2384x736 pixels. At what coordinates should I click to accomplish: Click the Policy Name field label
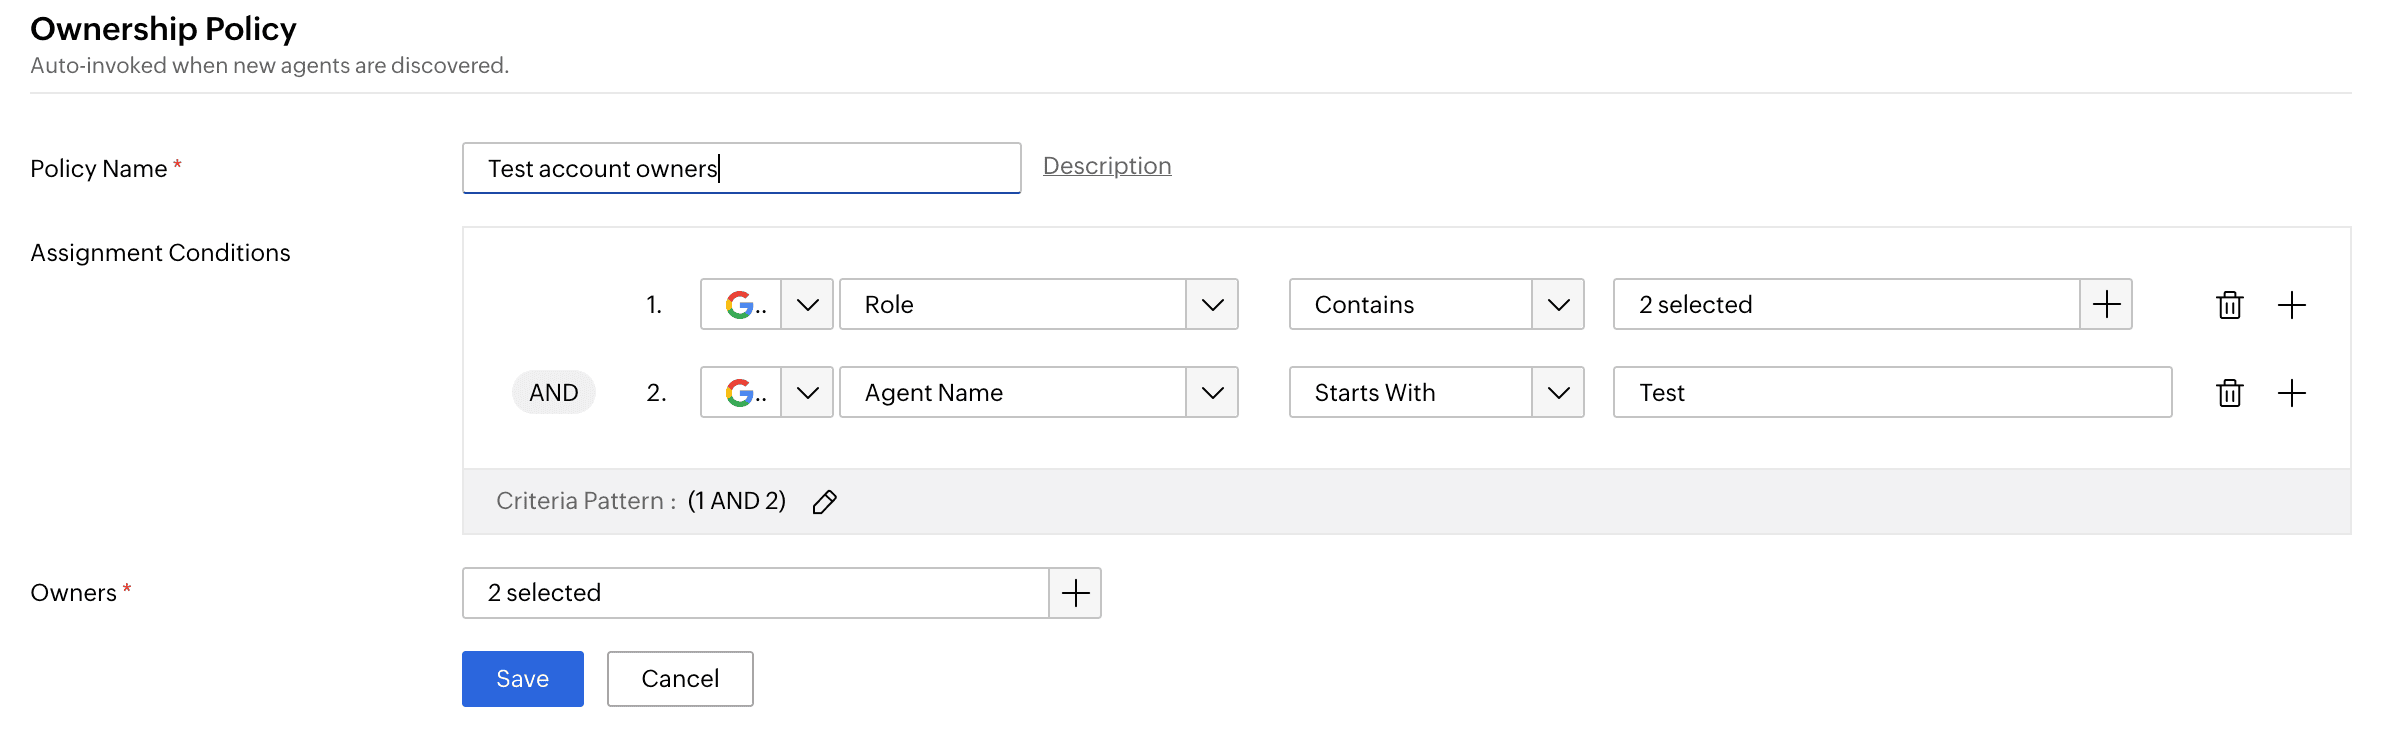[98, 169]
